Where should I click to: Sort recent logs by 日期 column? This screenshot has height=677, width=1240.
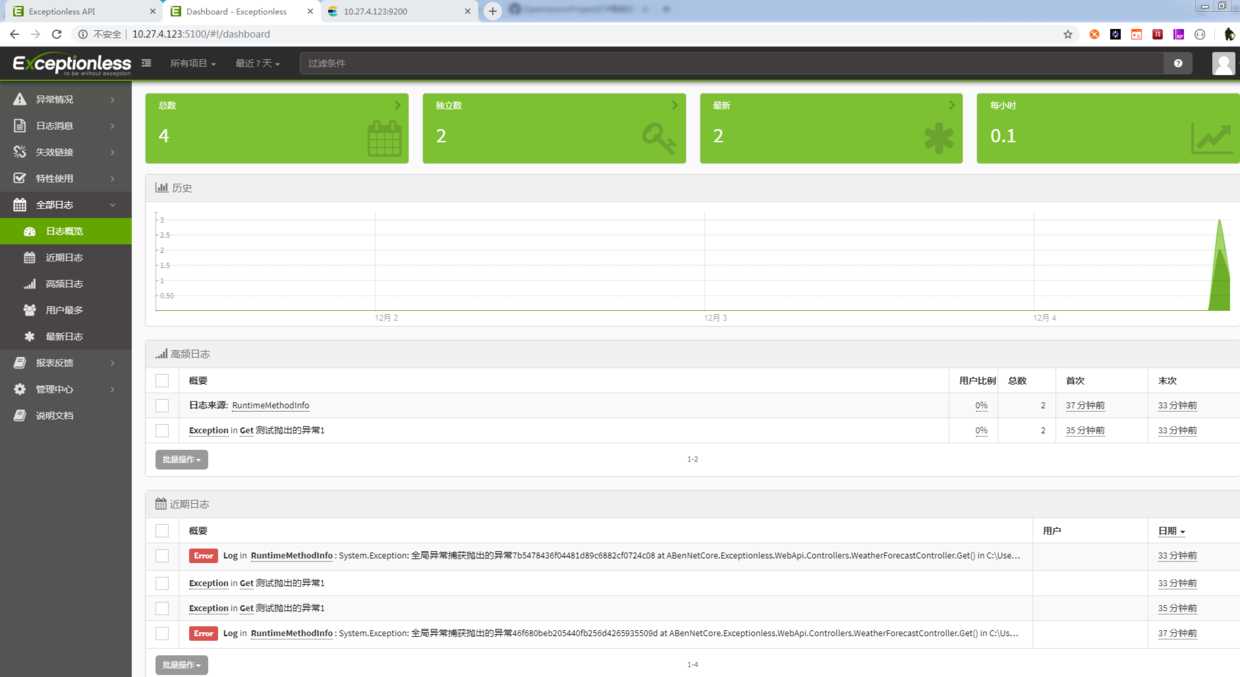tap(1172, 531)
